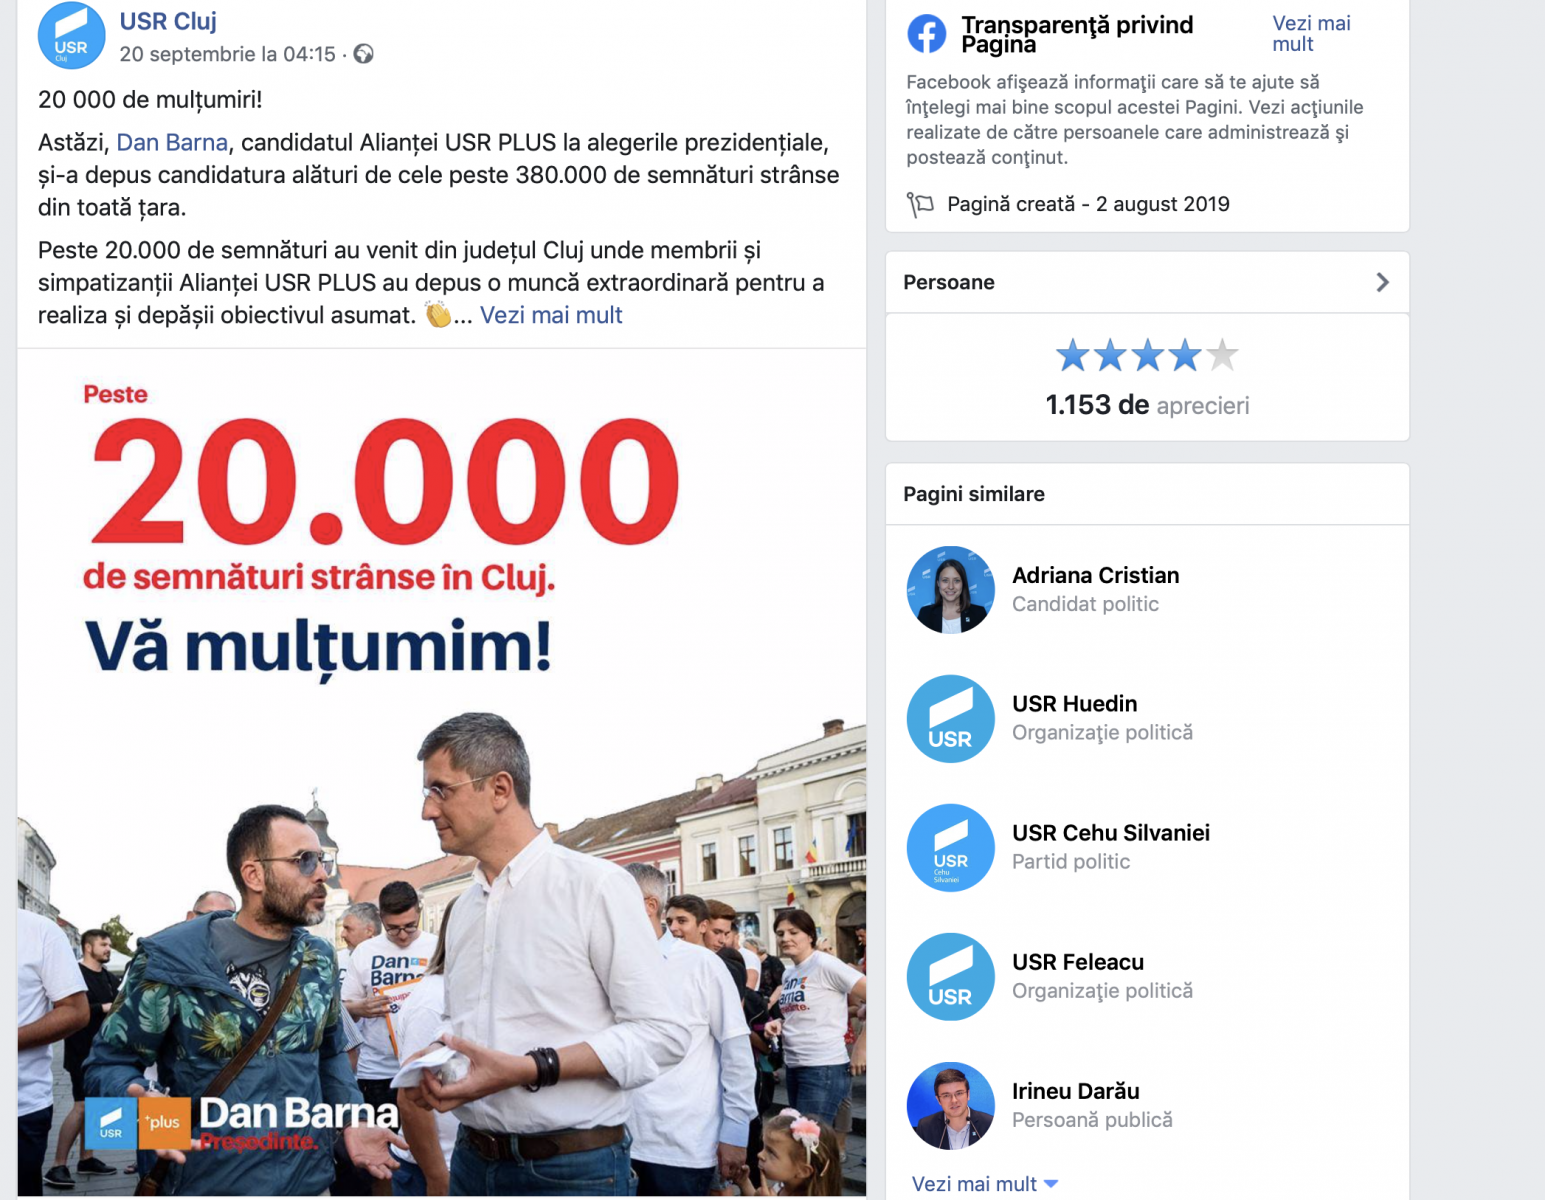
Task: Click the star rating row
Action: coord(1147,355)
